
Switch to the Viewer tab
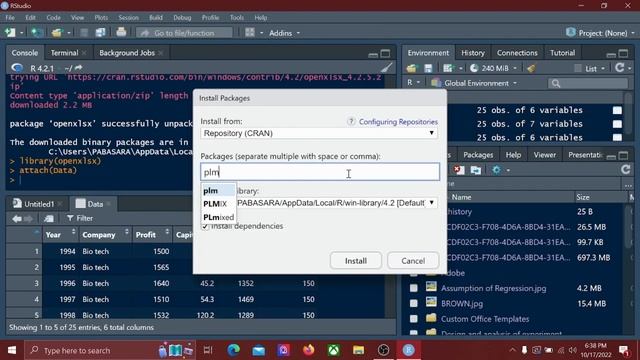544,155
